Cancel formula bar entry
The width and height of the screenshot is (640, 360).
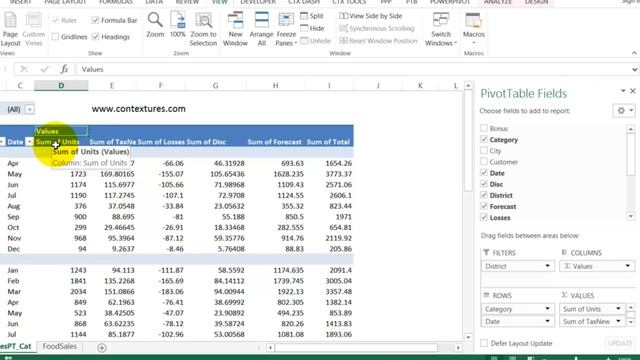coord(24,69)
